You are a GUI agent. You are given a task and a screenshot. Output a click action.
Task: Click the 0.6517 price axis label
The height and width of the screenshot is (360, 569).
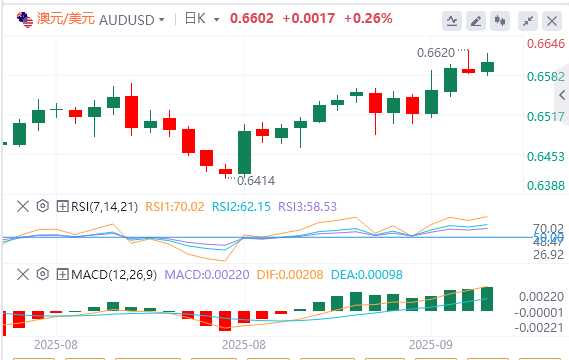pyautogui.click(x=546, y=117)
